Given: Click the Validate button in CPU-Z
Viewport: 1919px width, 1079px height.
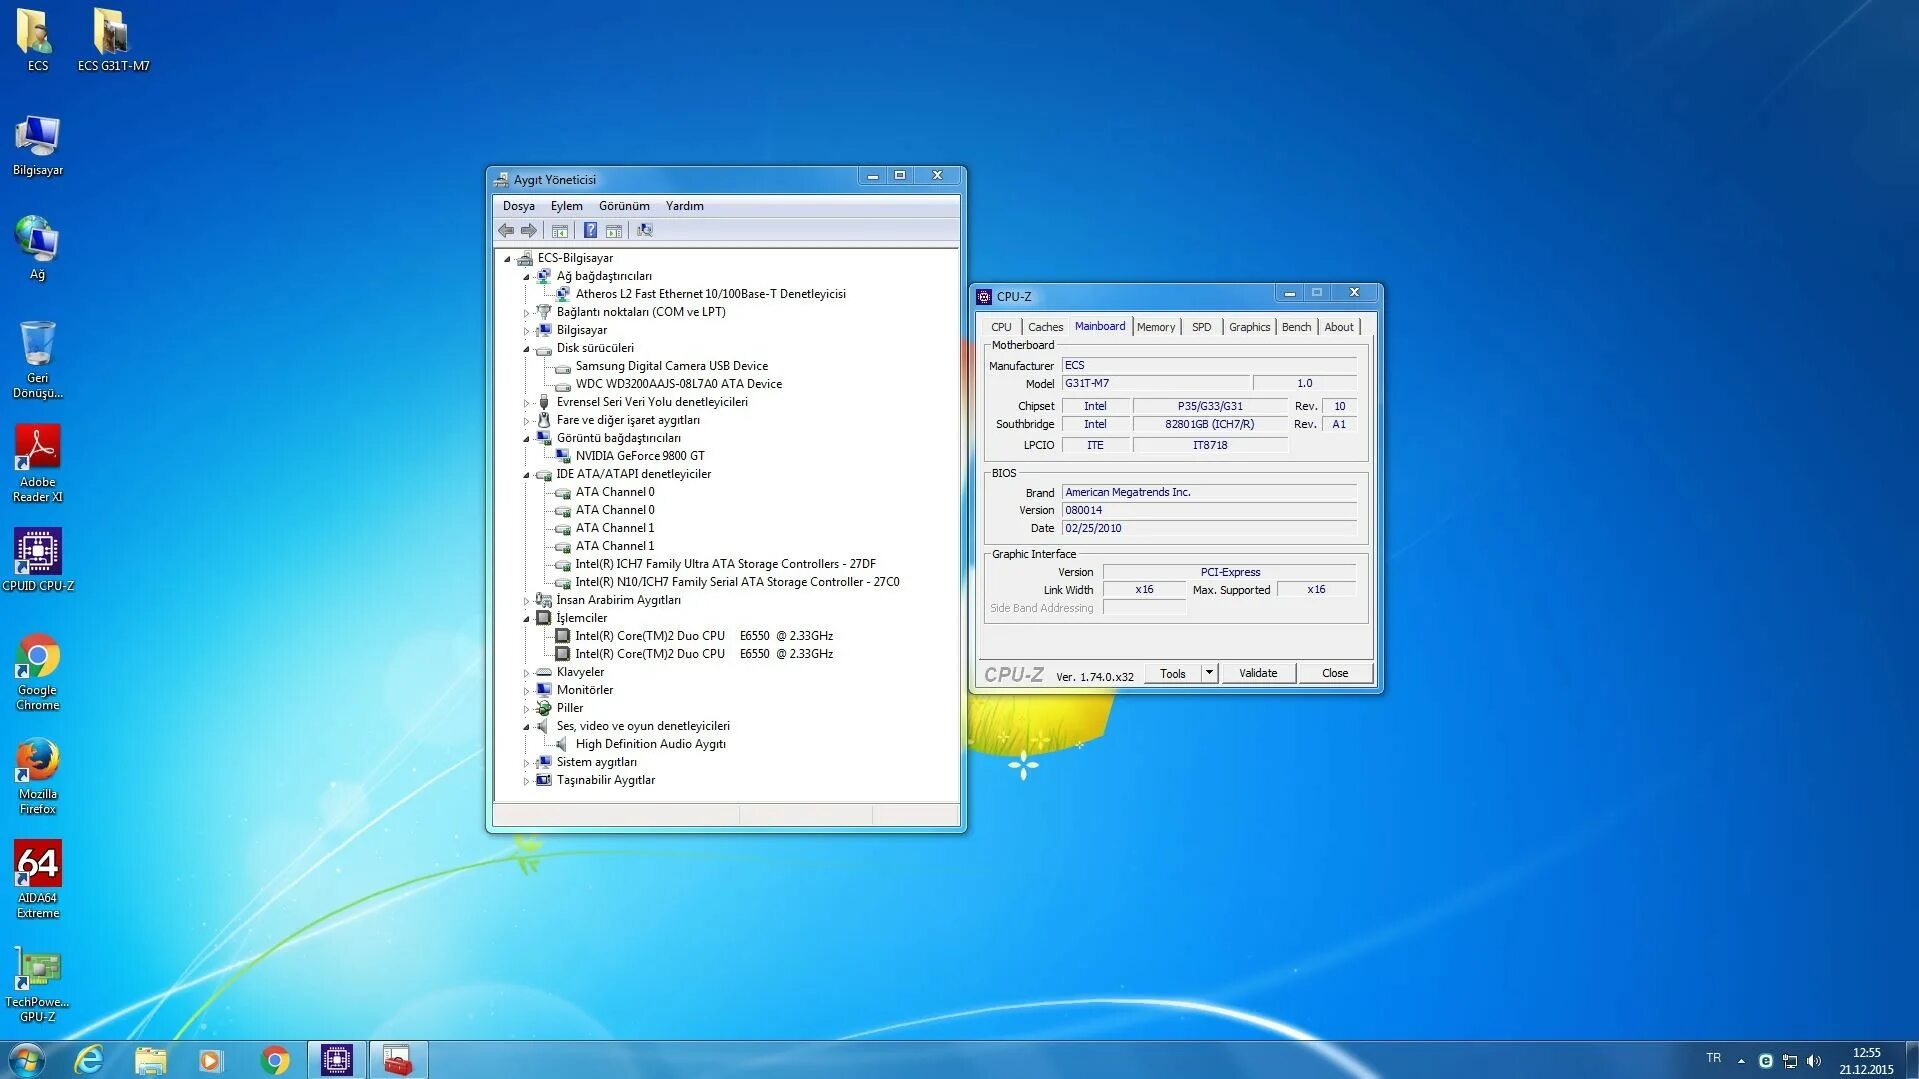Looking at the screenshot, I should point(1258,673).
